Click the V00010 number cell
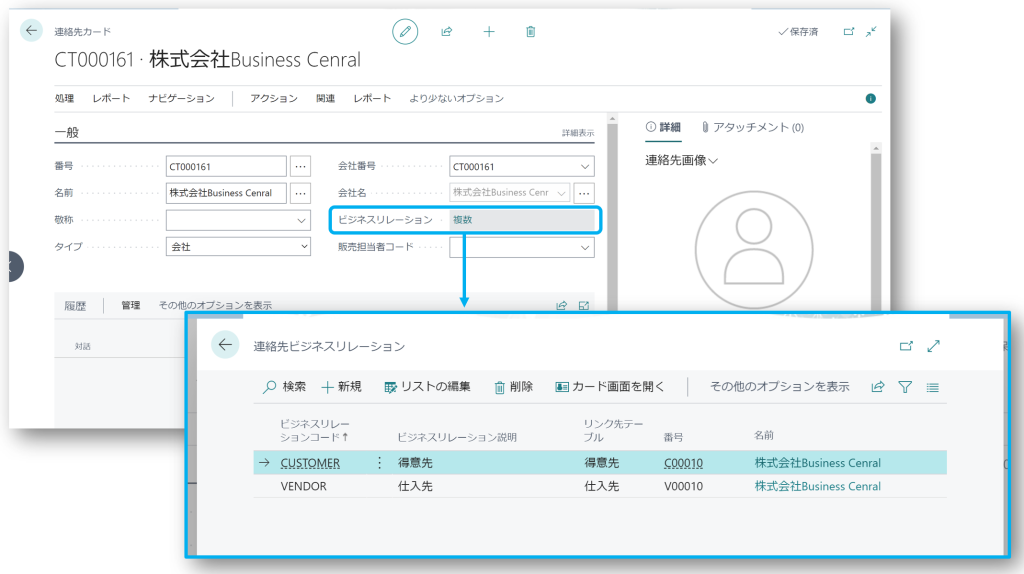The width and height of the screenshot is (1024, 574). pos(683,486)
